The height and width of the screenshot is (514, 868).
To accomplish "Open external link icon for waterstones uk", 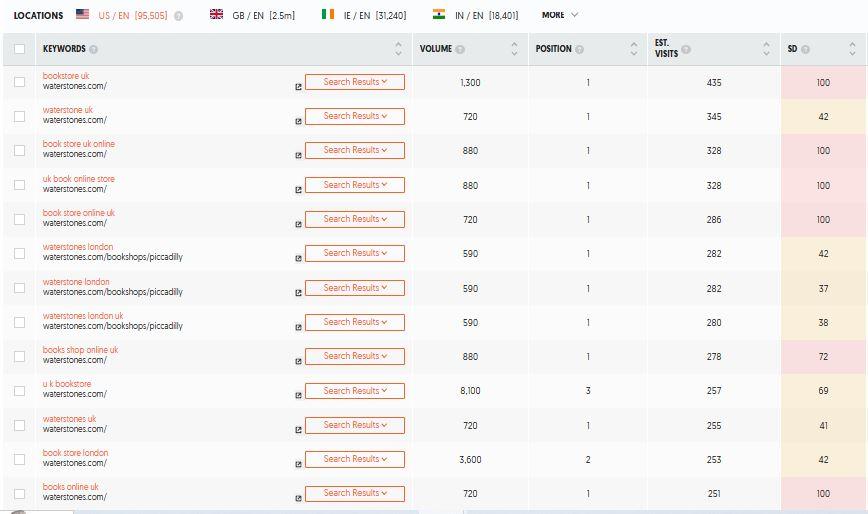I will click(x=298, y=430).
